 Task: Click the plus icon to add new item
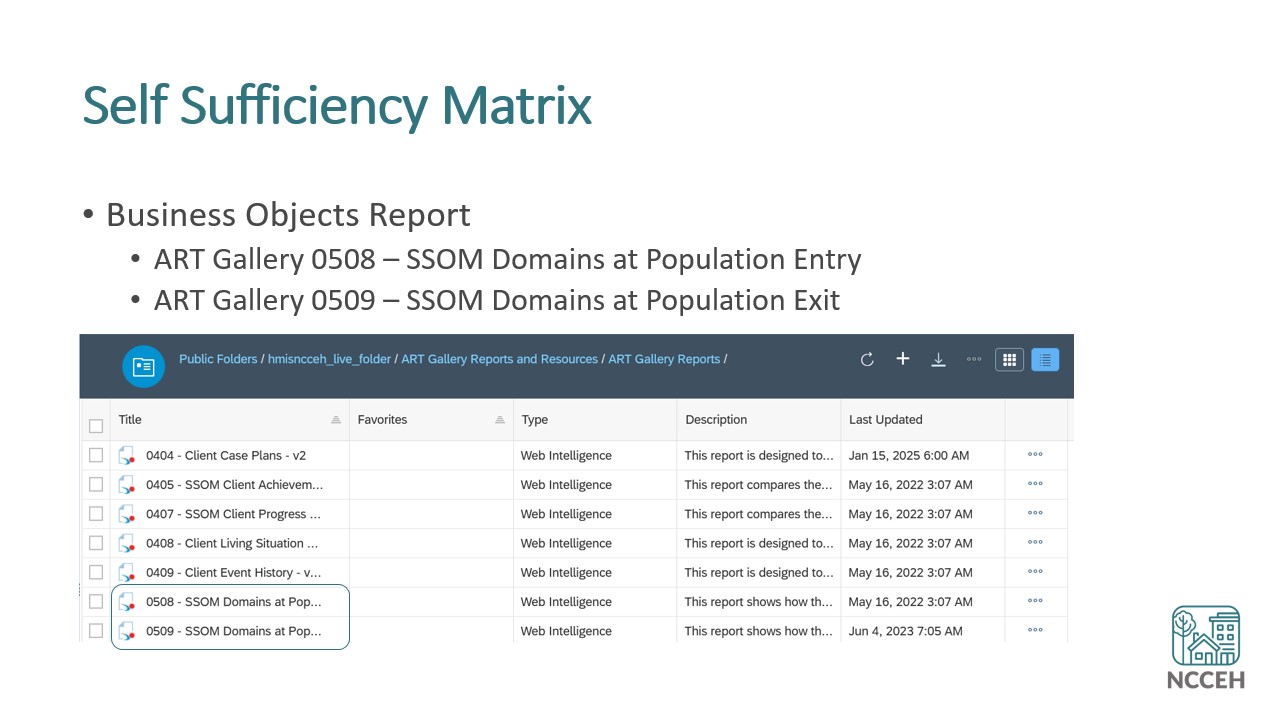click(902, 359)
